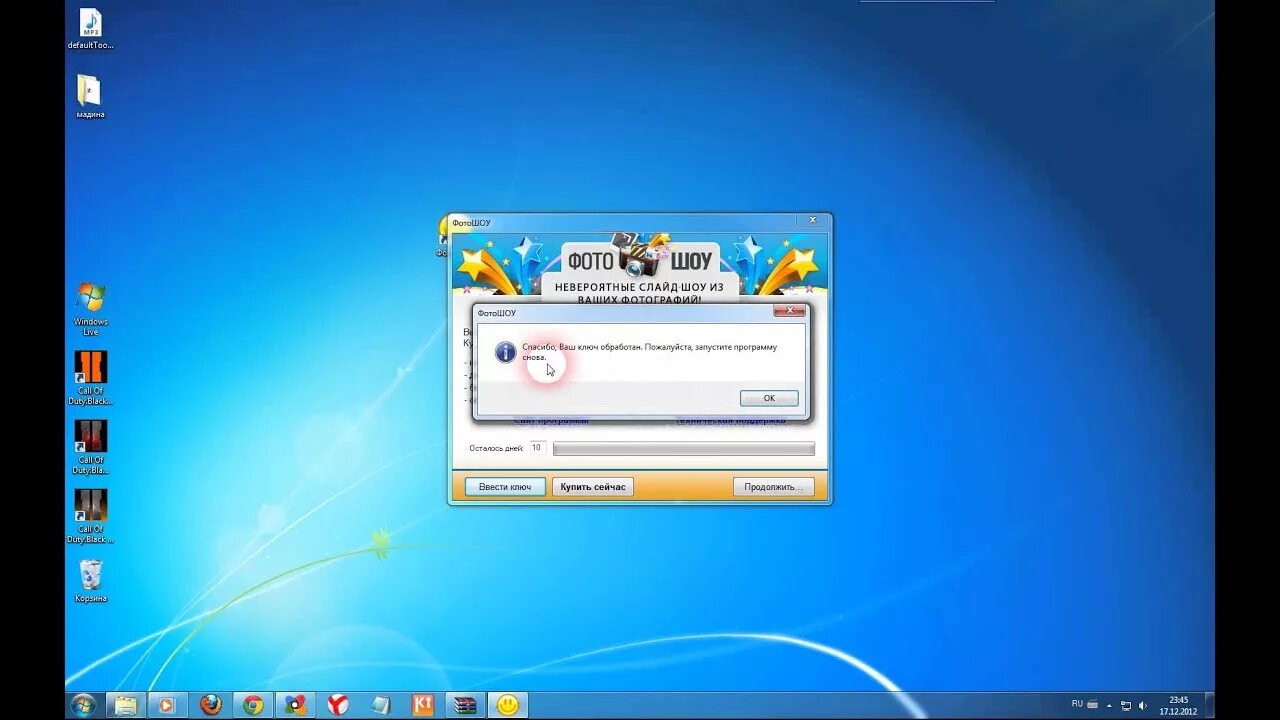
Task: Open the Корзина recycle bin
Action: (x=90, y=581)
